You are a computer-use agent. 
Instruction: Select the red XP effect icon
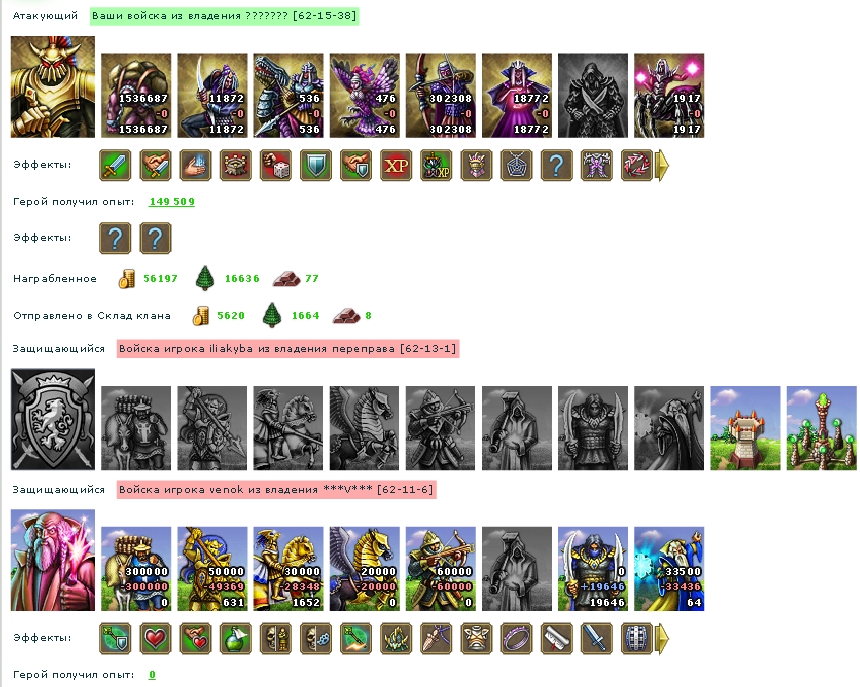396,165
